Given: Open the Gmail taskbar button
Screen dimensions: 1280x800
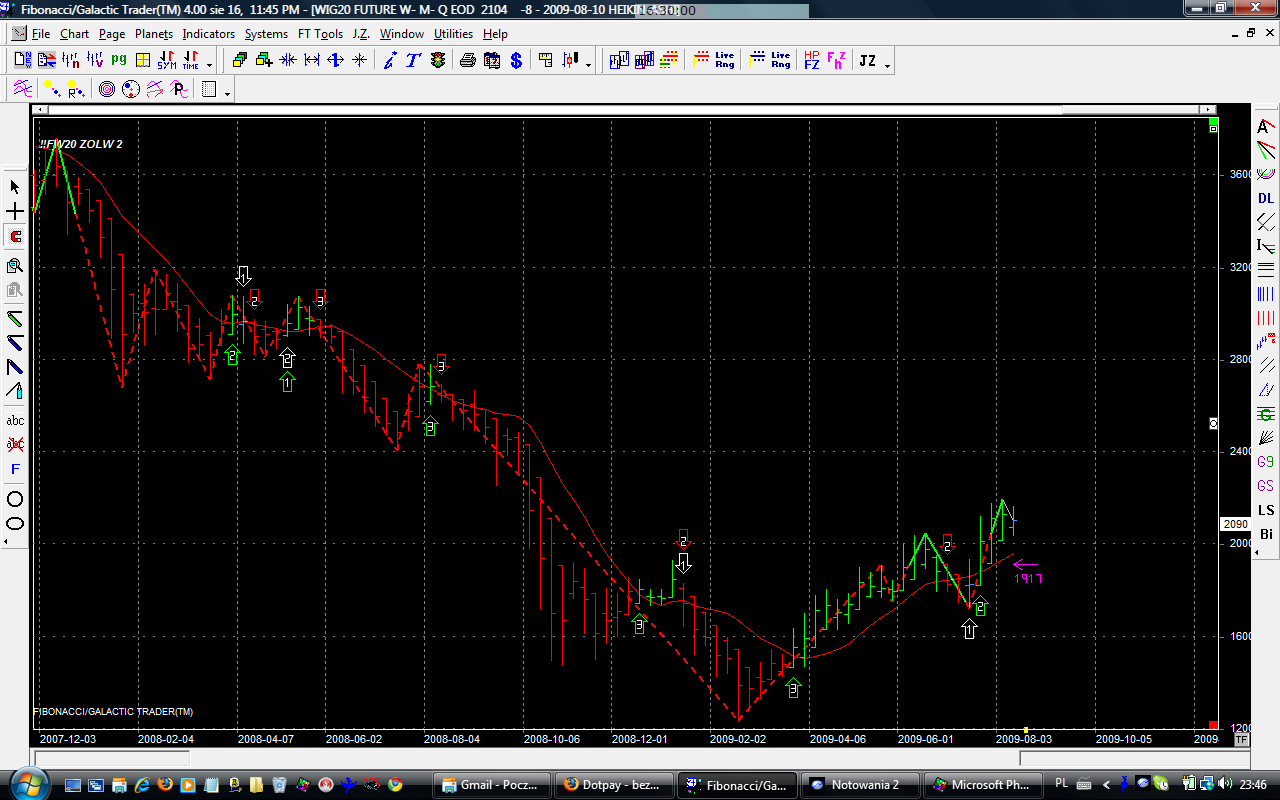Looking at the screenshot, I should tap(493, 785).
